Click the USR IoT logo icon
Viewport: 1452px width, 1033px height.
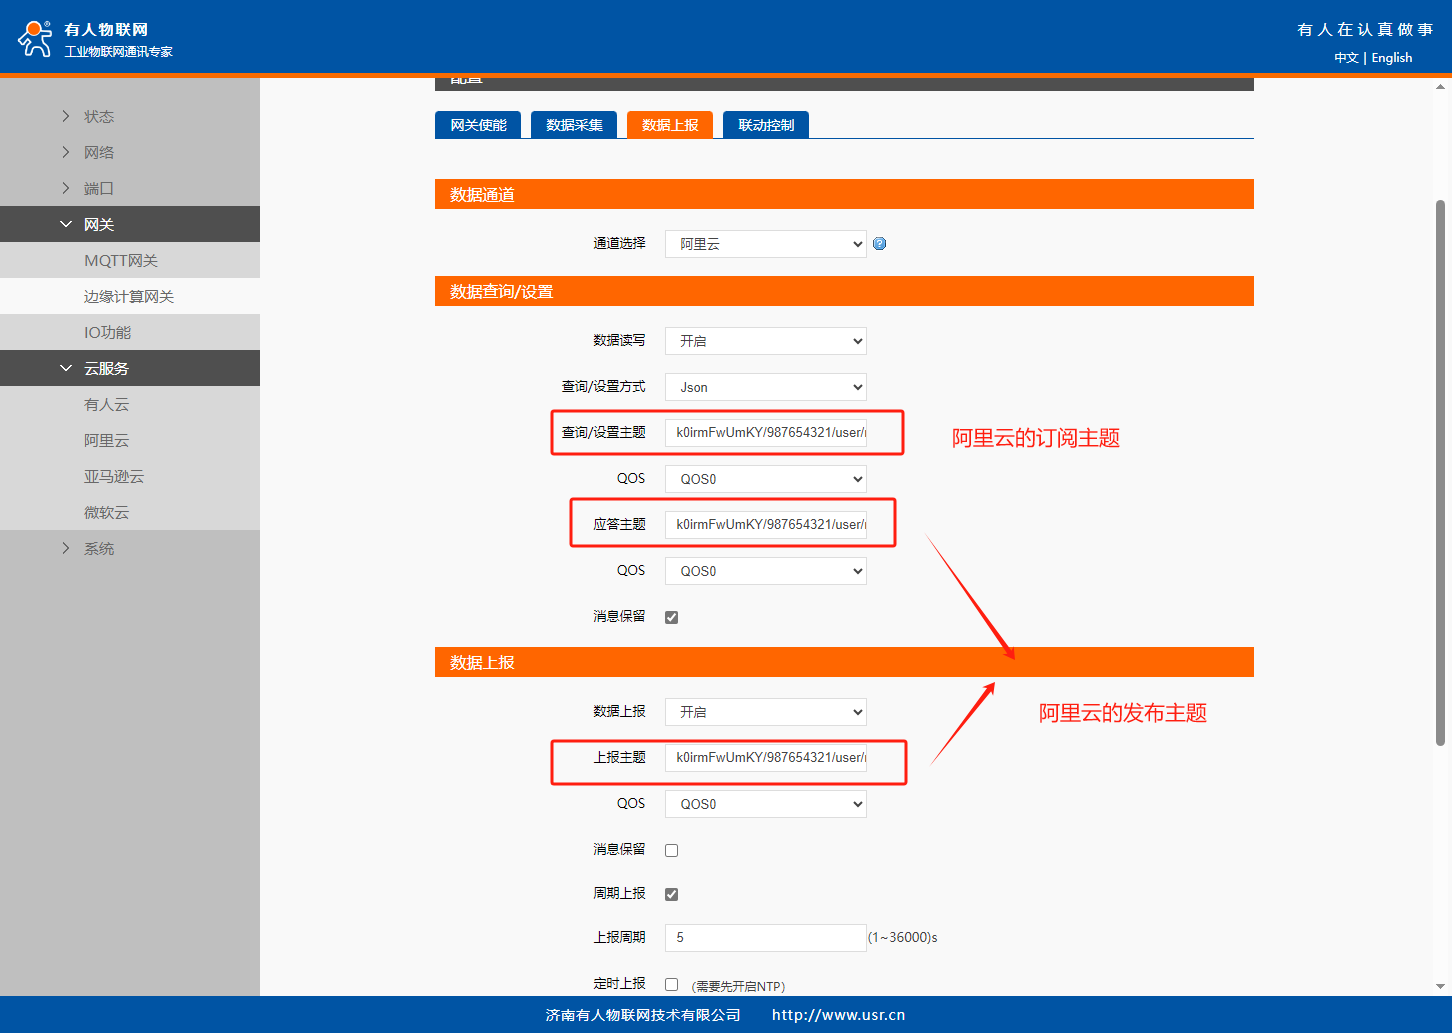pos(35,38)
